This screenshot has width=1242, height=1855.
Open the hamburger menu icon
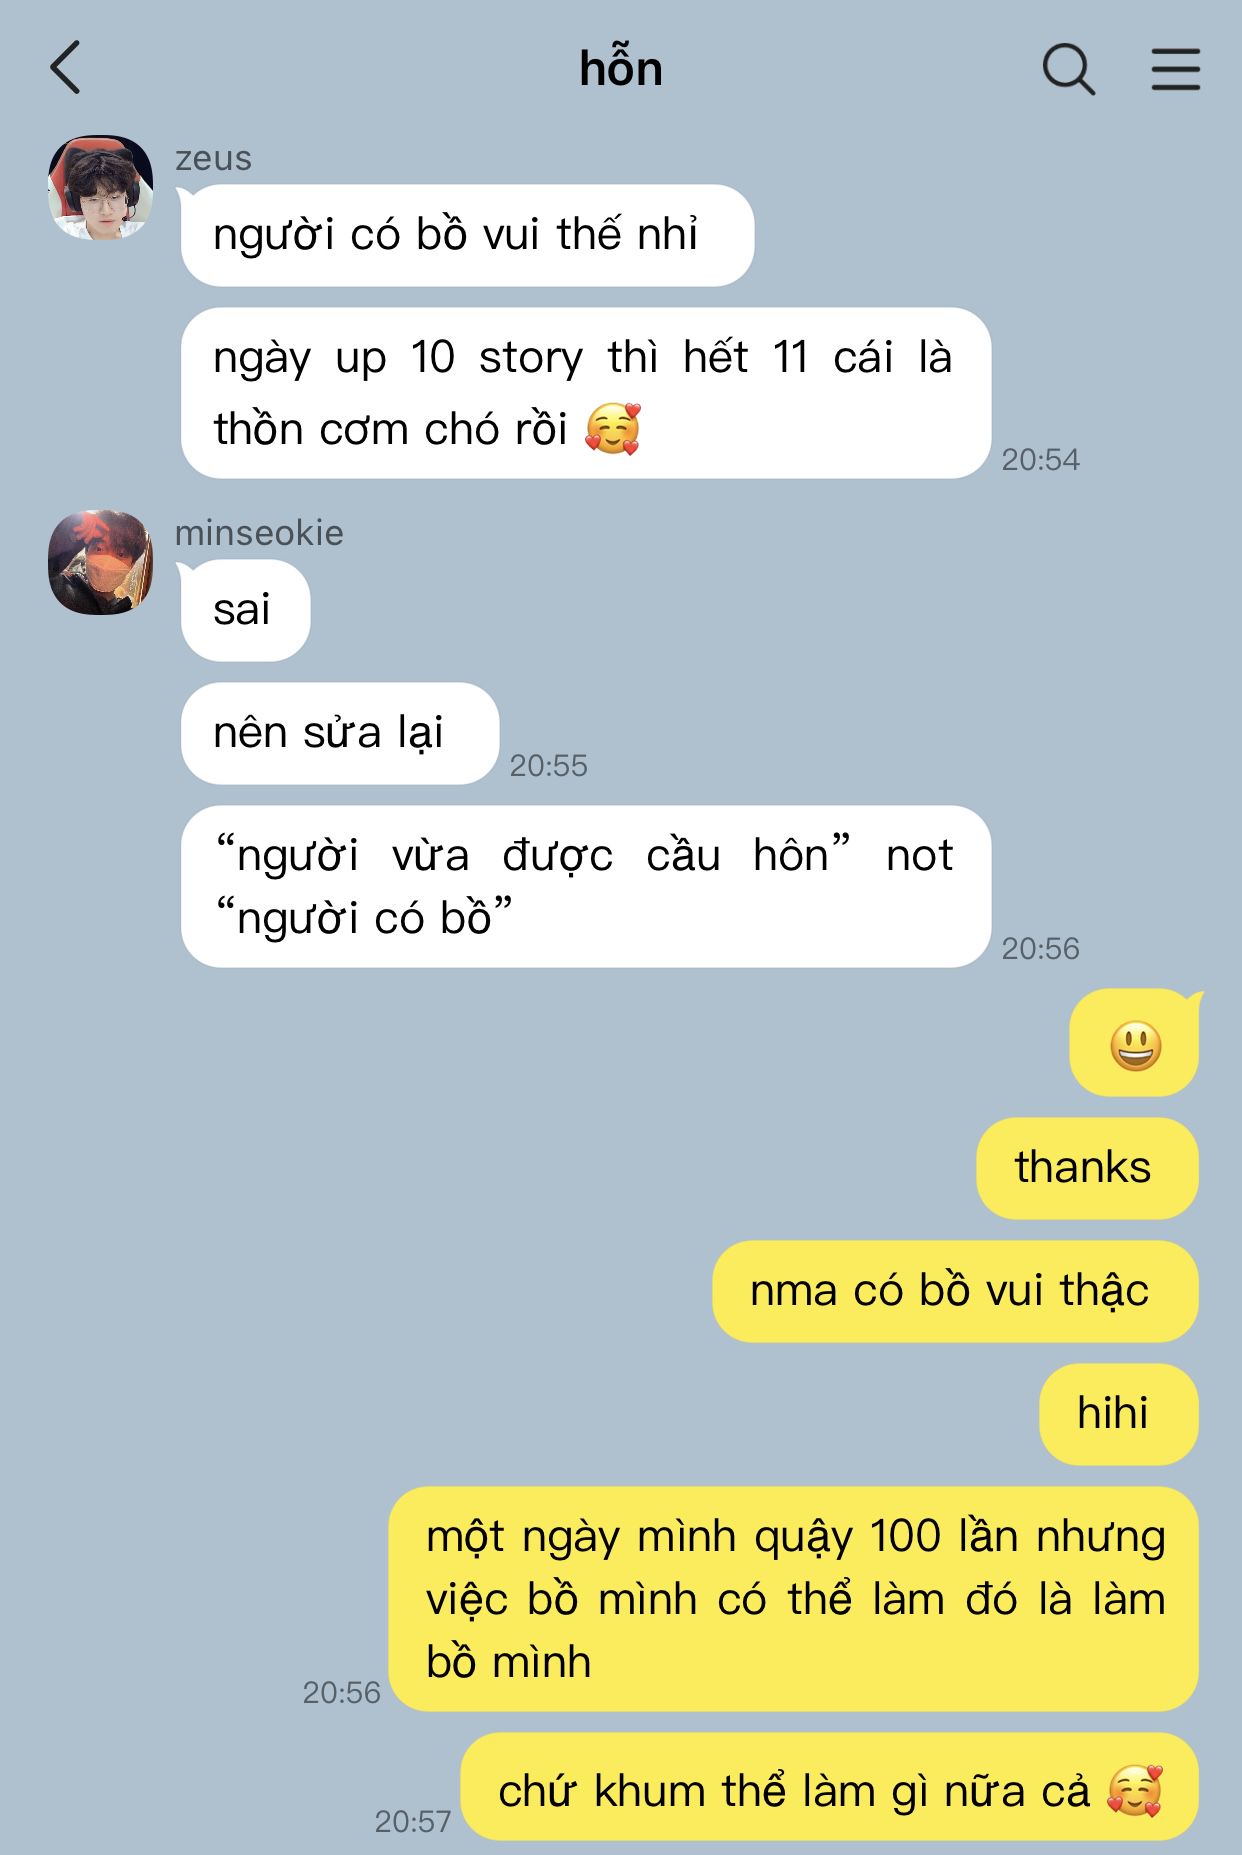1175,69
